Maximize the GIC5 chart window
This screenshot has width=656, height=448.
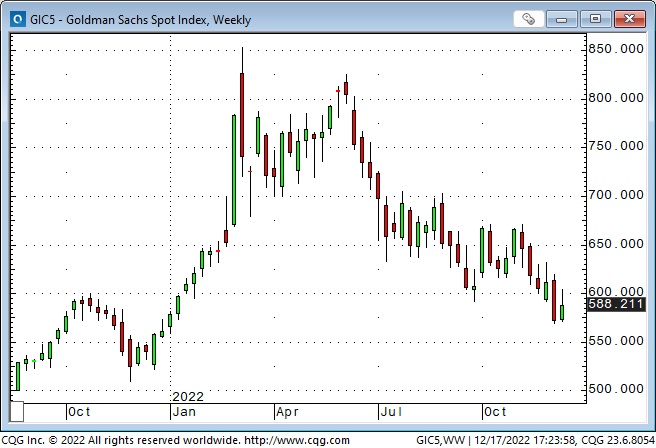point(595,19)
